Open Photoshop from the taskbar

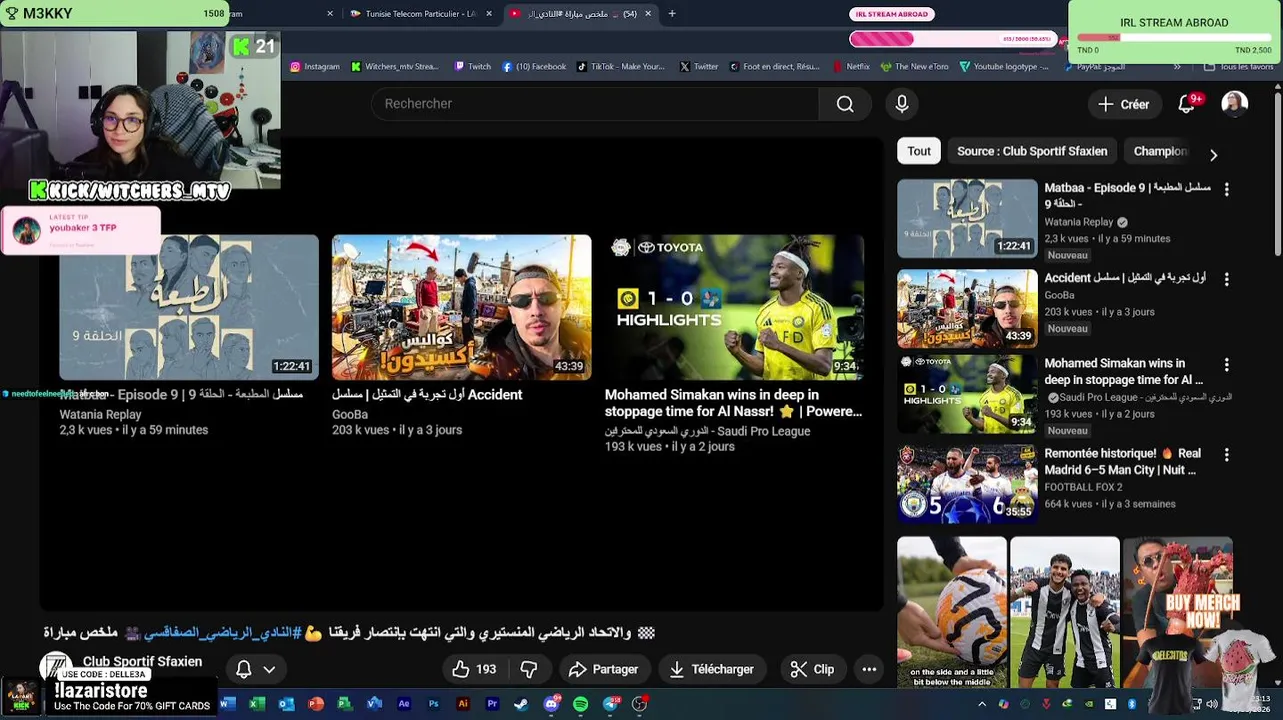(433, 704)
